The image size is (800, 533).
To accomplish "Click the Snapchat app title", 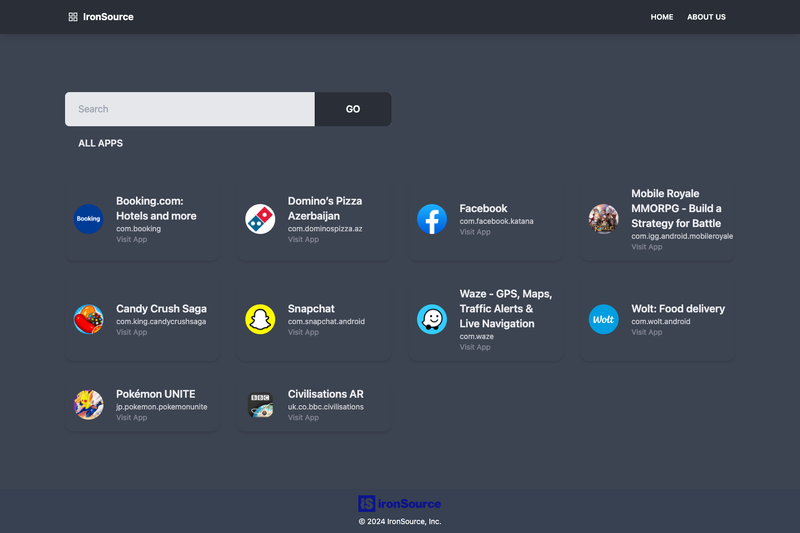I will 311,309.
